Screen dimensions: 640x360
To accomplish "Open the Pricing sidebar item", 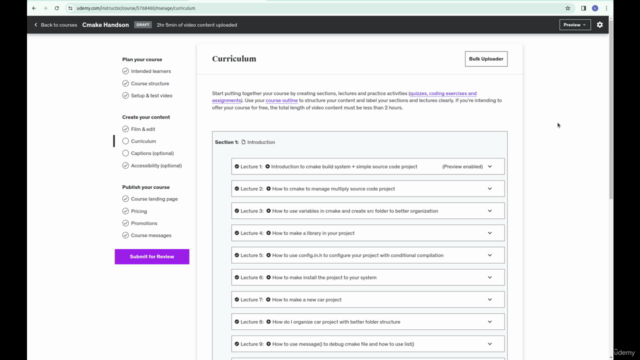I will [x=139, y=211].
